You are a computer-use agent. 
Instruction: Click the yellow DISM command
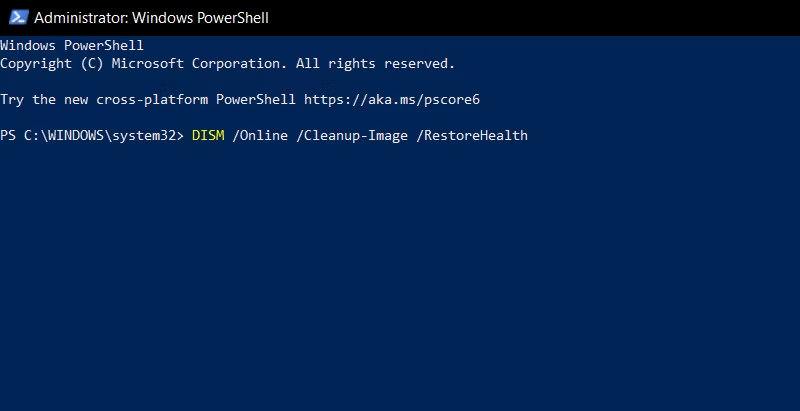pos(208,136)
